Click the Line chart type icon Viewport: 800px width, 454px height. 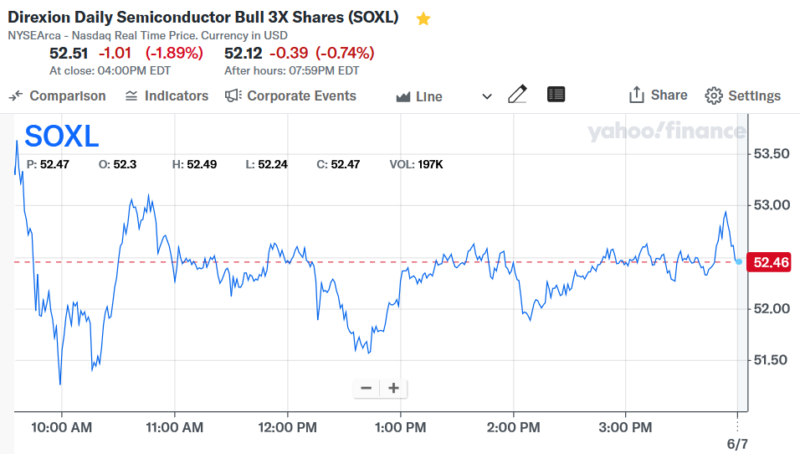click(404, 97)
